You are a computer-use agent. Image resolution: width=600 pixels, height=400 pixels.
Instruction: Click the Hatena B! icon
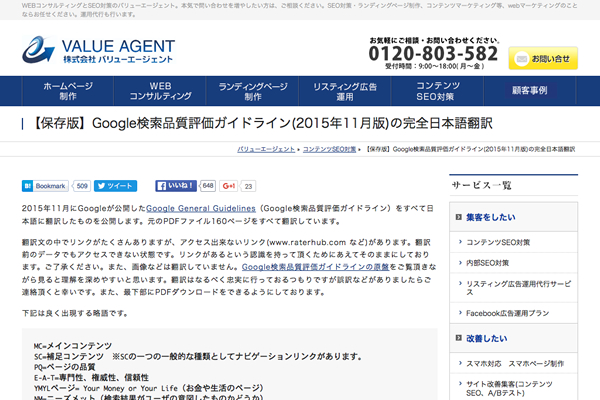click(27, 186)
